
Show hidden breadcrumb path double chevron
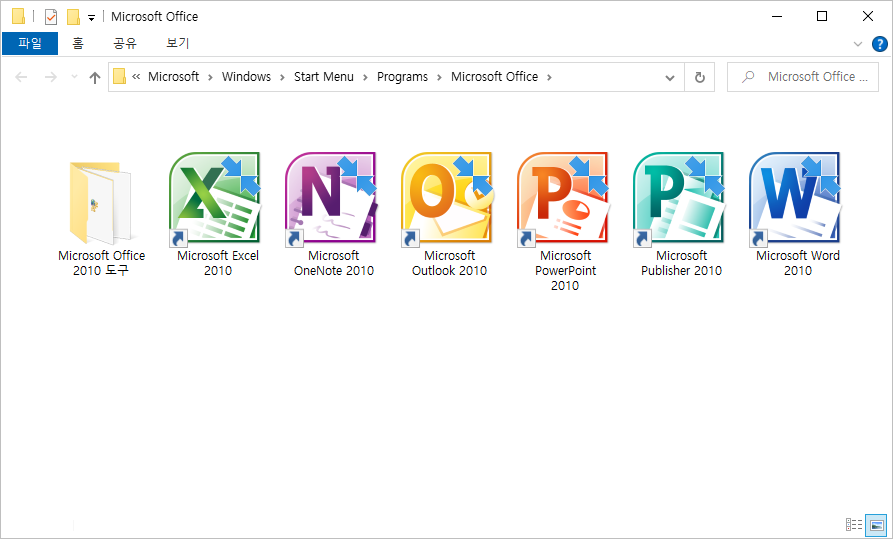point(136,76)
